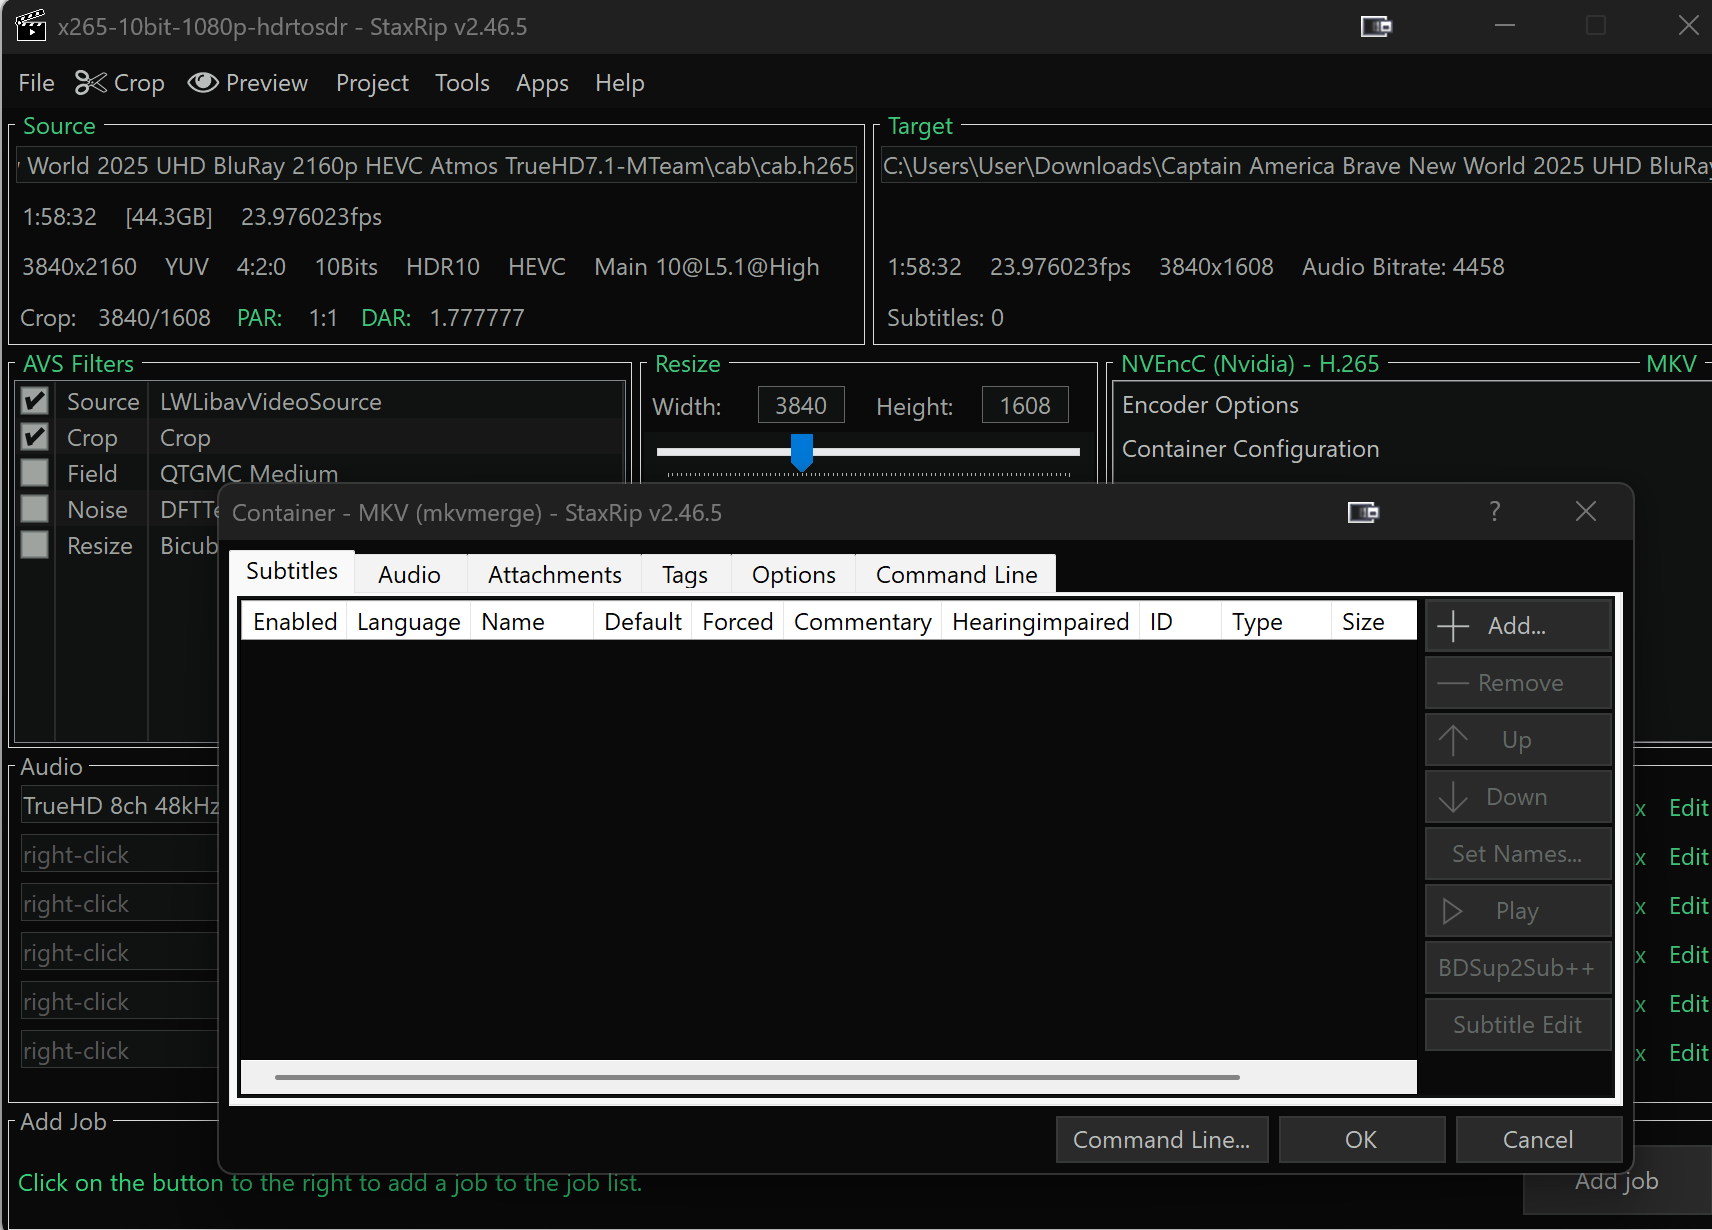Click the horizontal scrollbar in subtitles list

(756, 1077)
